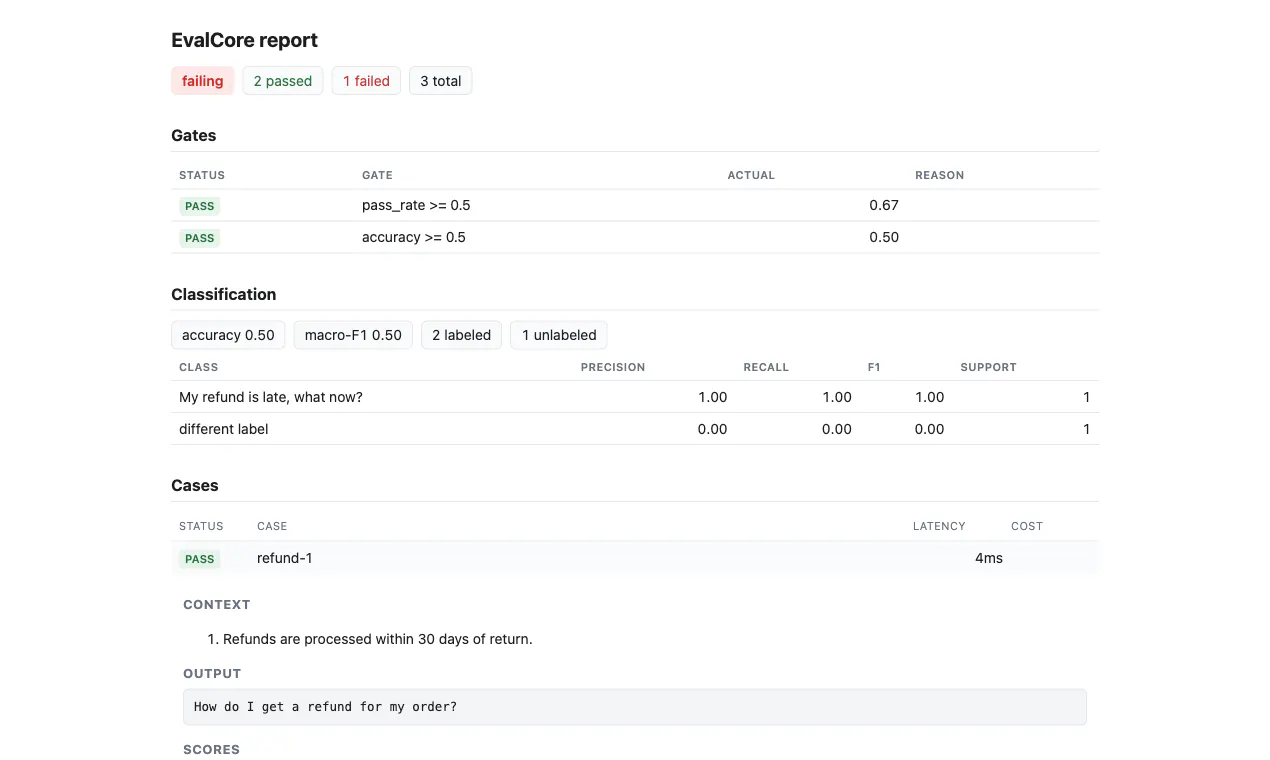This screenshot has height=760, width=1270.
Task: Click the 2 labeled pill
Action: tap(461, 335)
